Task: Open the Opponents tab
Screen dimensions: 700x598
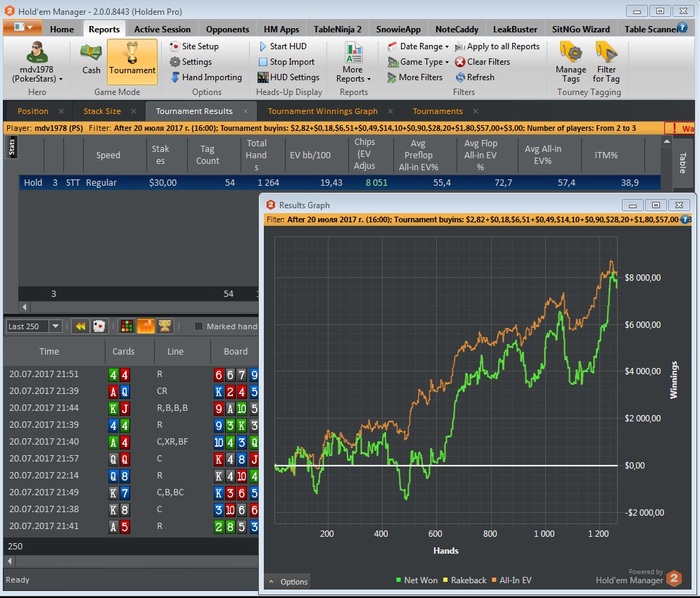Action: click(227, 29)
